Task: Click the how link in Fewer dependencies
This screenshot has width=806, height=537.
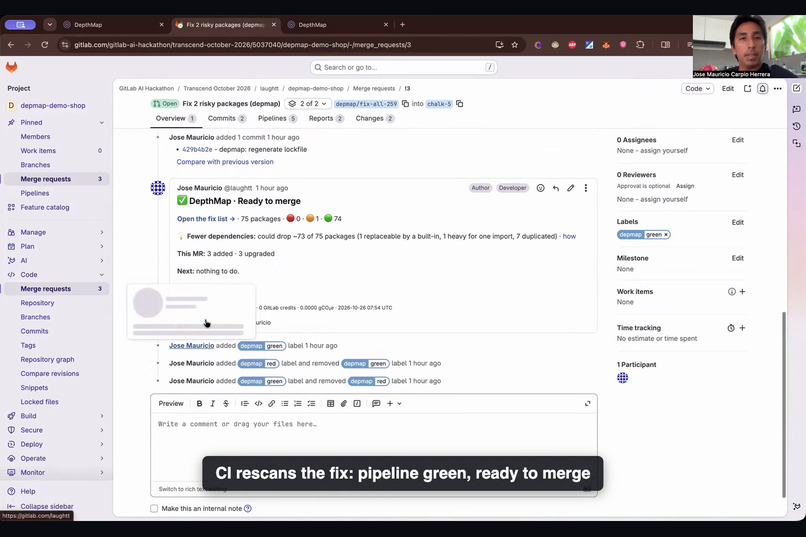Action: pos(569,236)
